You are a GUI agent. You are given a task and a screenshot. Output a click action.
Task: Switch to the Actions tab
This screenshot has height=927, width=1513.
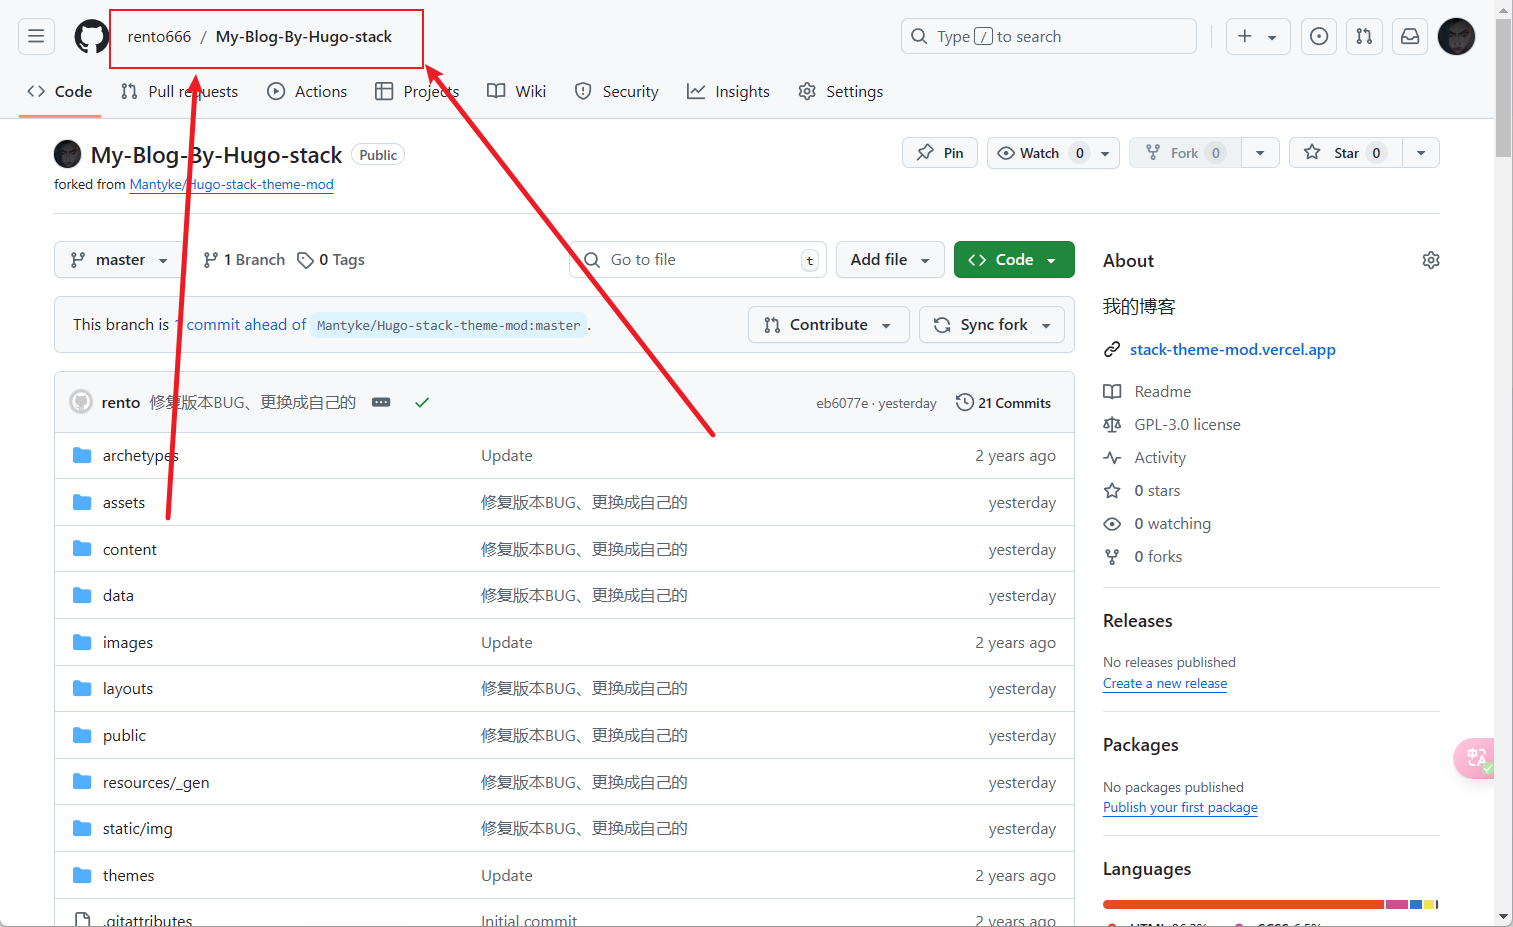tap(307, 92)
